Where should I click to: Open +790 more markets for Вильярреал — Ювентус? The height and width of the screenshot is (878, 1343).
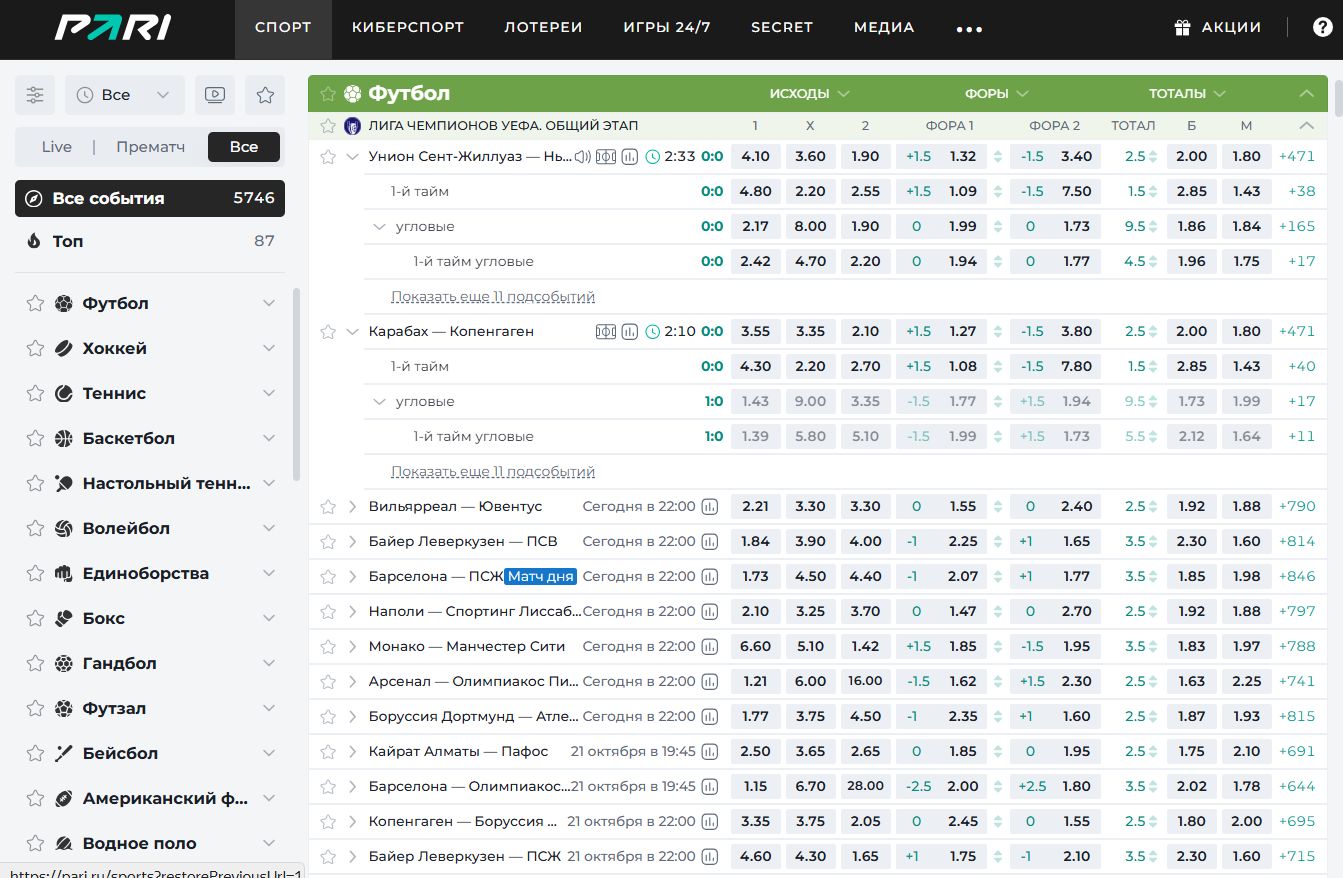pos(1297,507)
